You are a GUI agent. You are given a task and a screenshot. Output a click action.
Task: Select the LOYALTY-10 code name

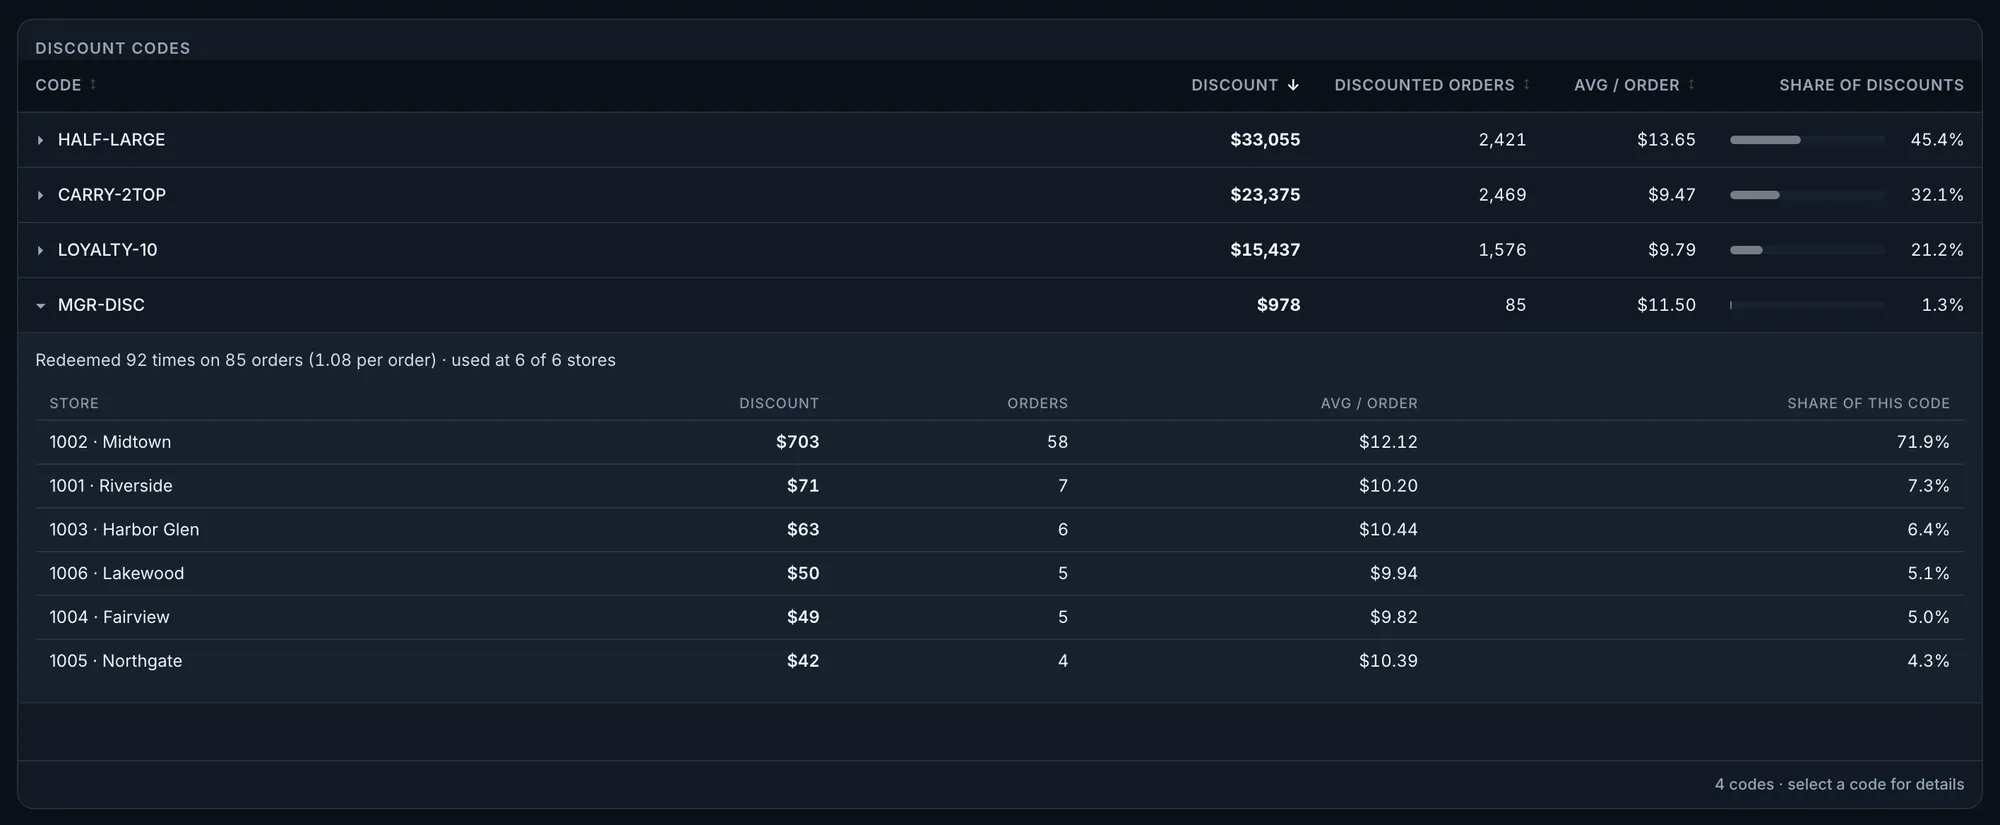coord(107,250)
